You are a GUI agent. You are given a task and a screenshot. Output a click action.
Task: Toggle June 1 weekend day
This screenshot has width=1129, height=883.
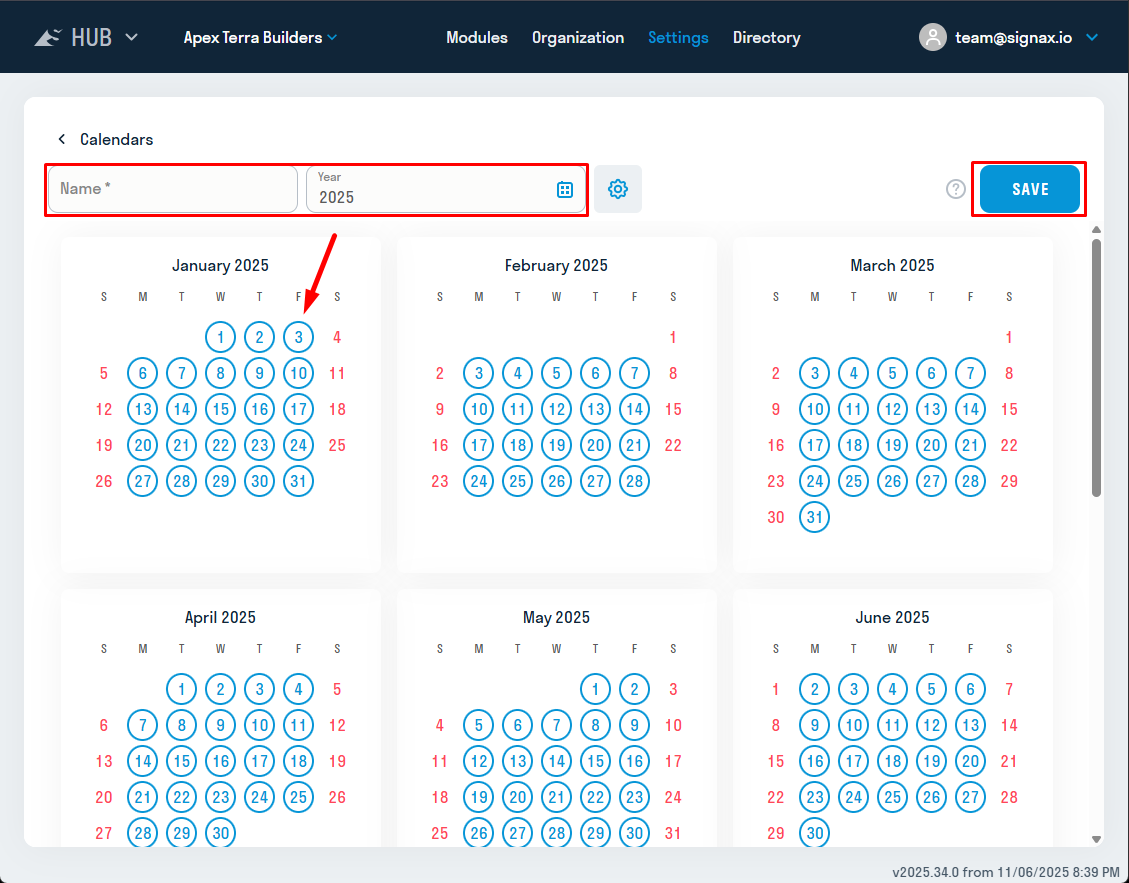[x=775, y=689]
